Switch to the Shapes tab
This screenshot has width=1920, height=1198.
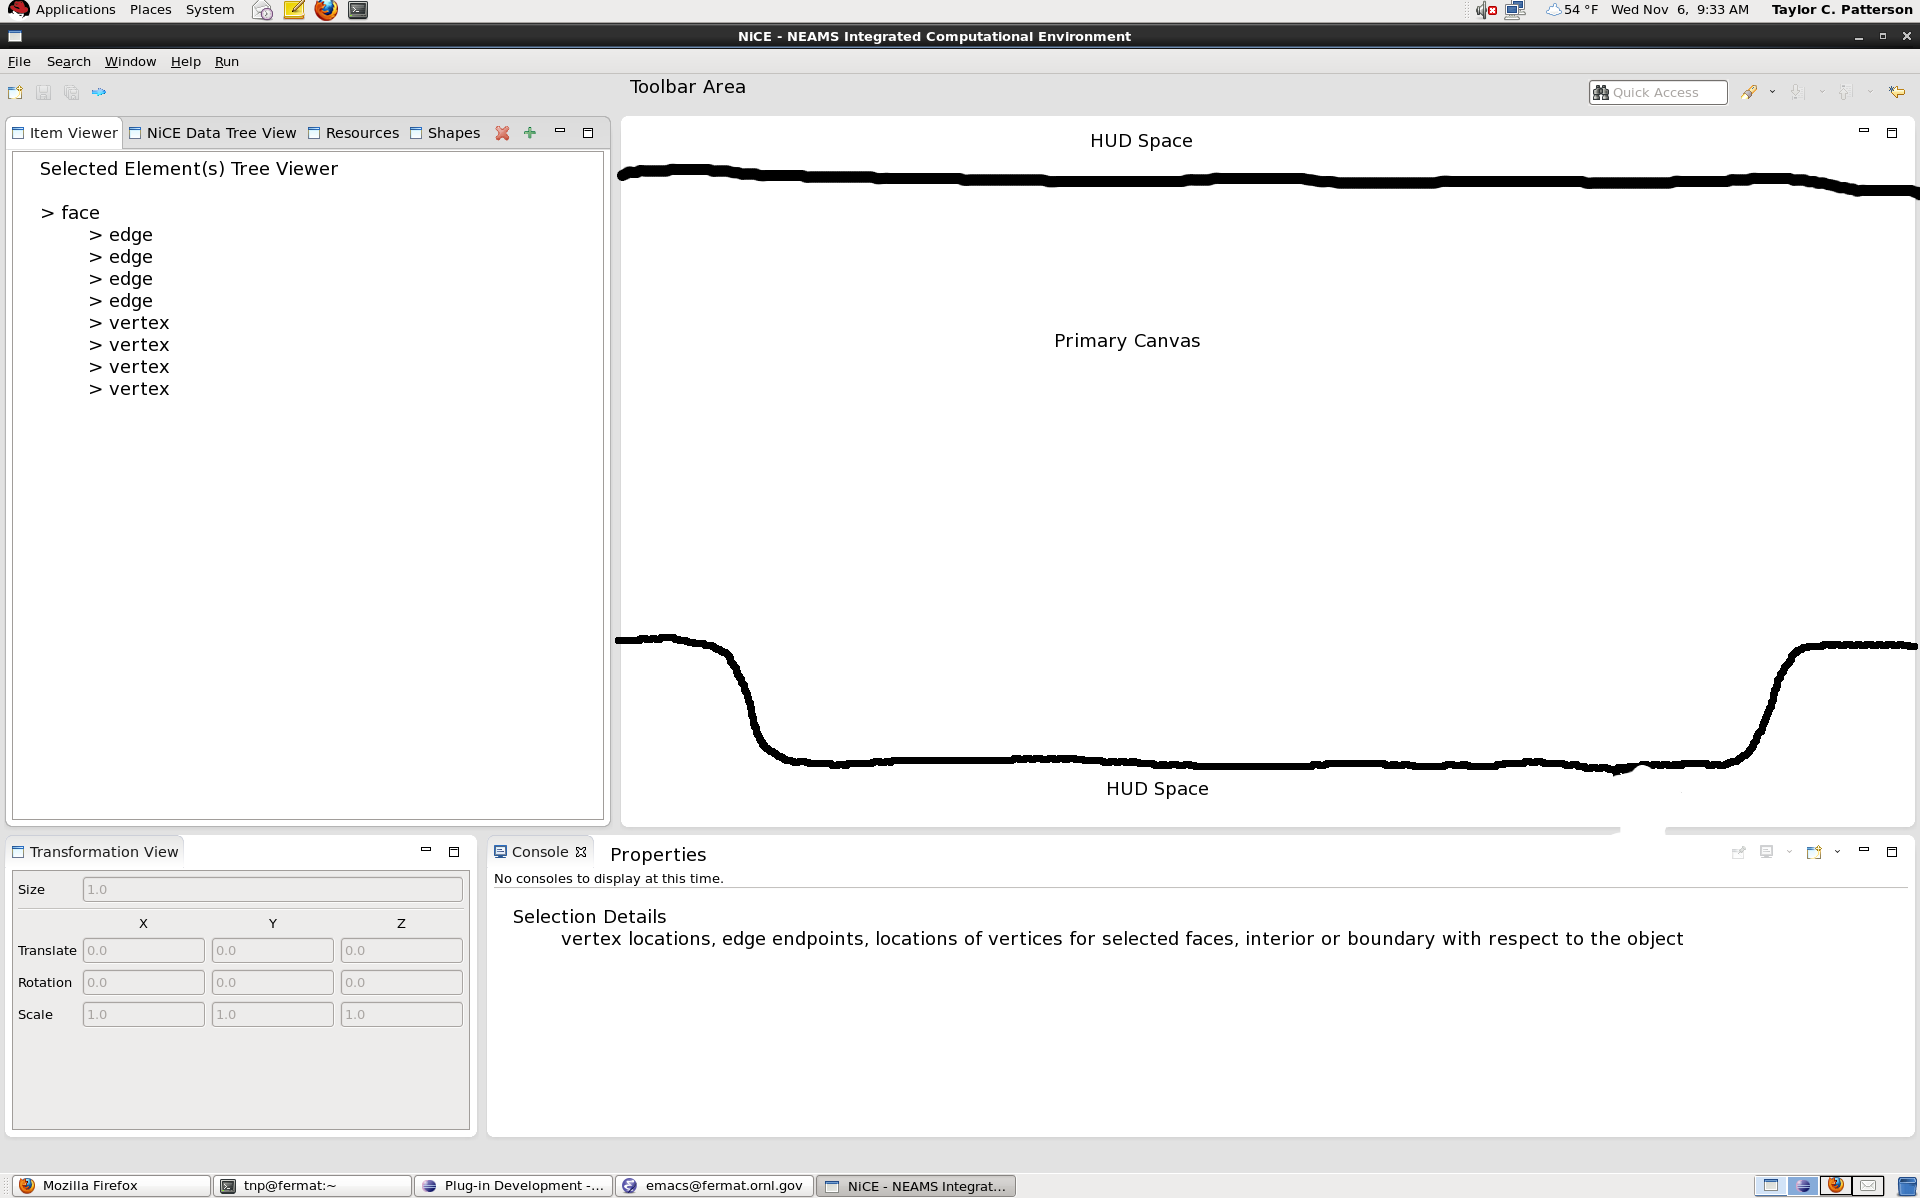click(x=452, y=132)
